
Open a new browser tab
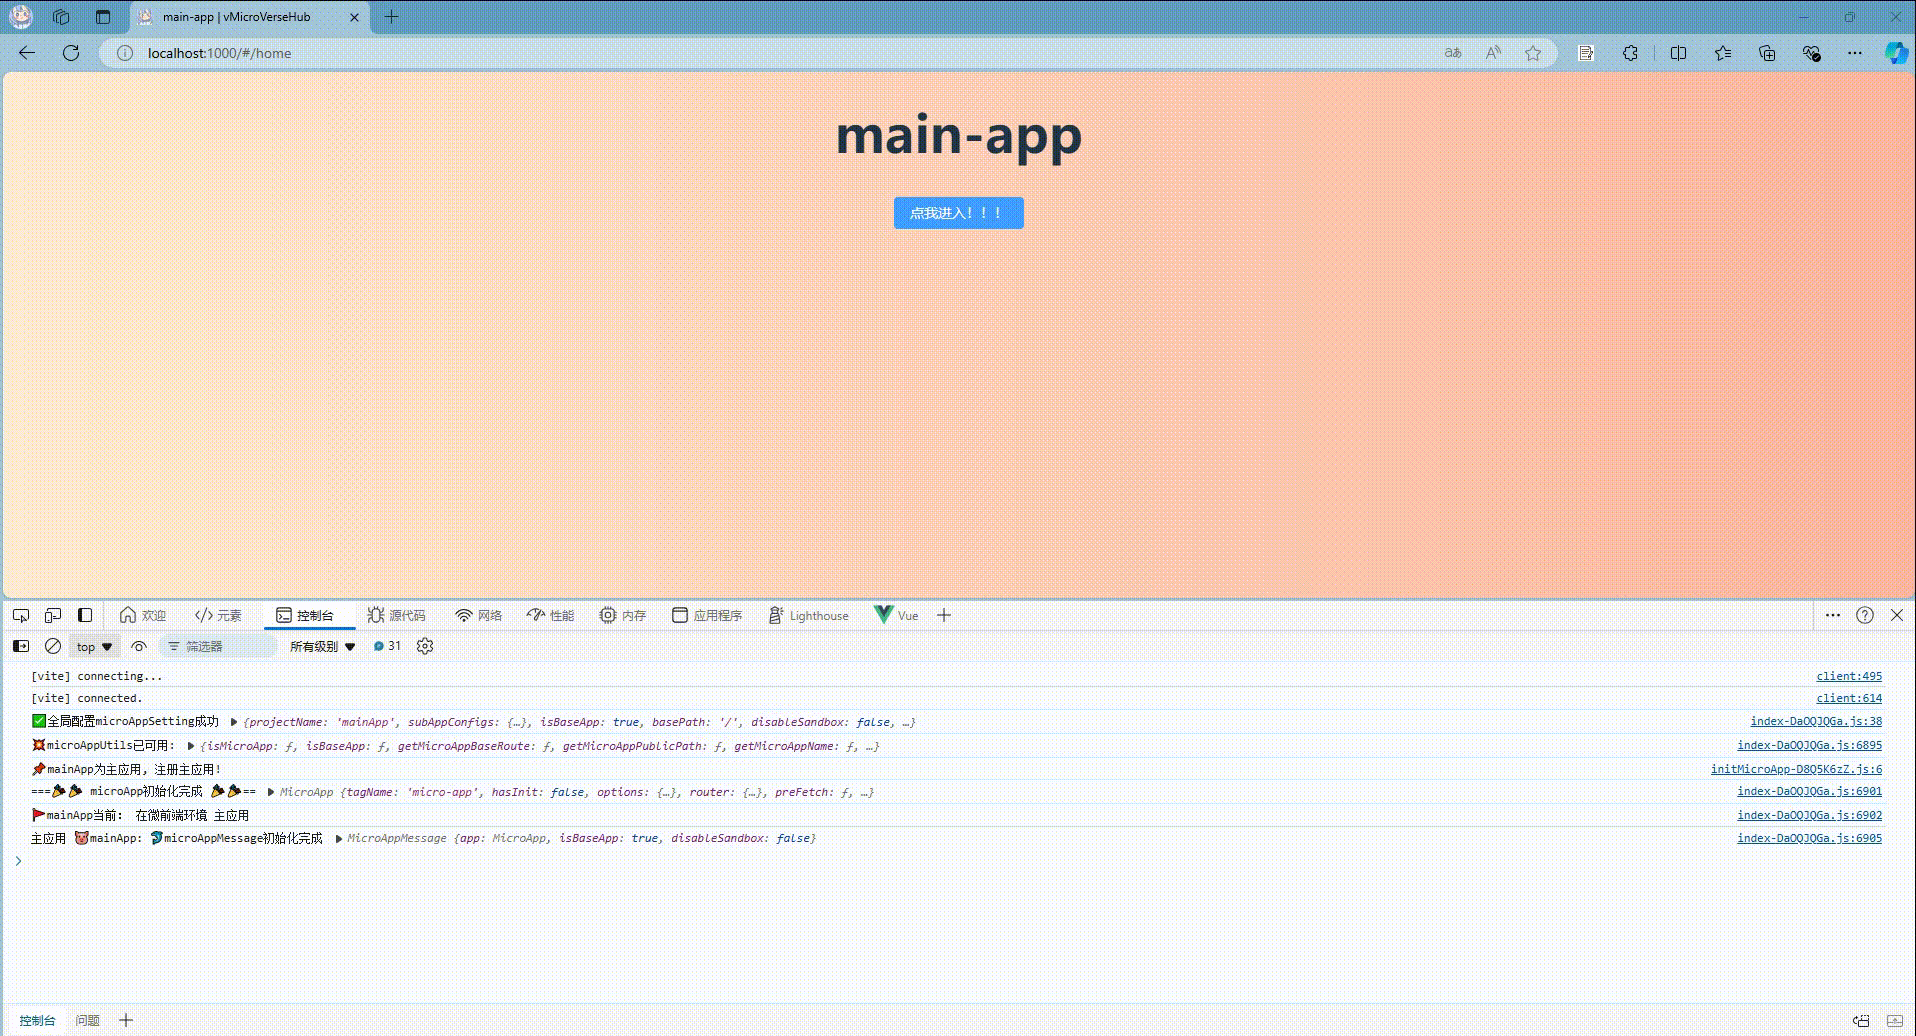(391, 17)
